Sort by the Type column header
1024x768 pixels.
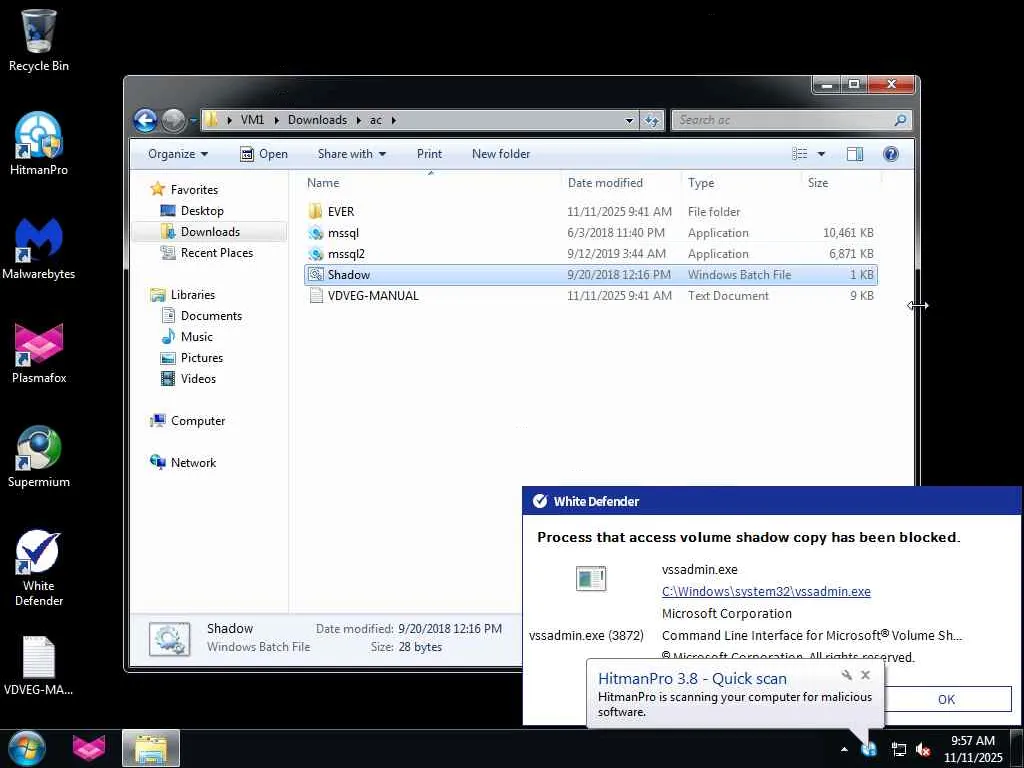point(741,183)
